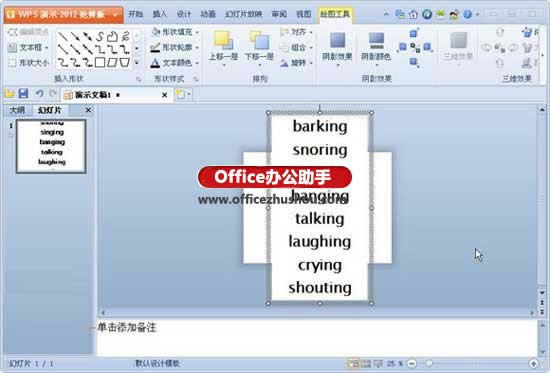Redo the action

click(53, 94)
